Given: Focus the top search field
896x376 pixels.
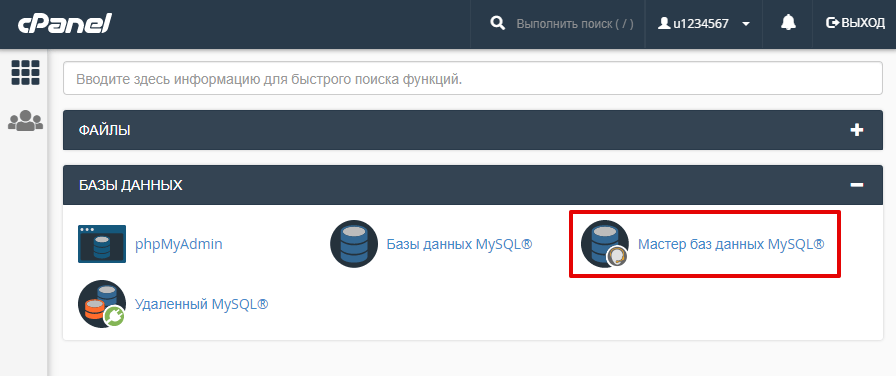Looking at the screenshot, I should (x=575, y=24).
